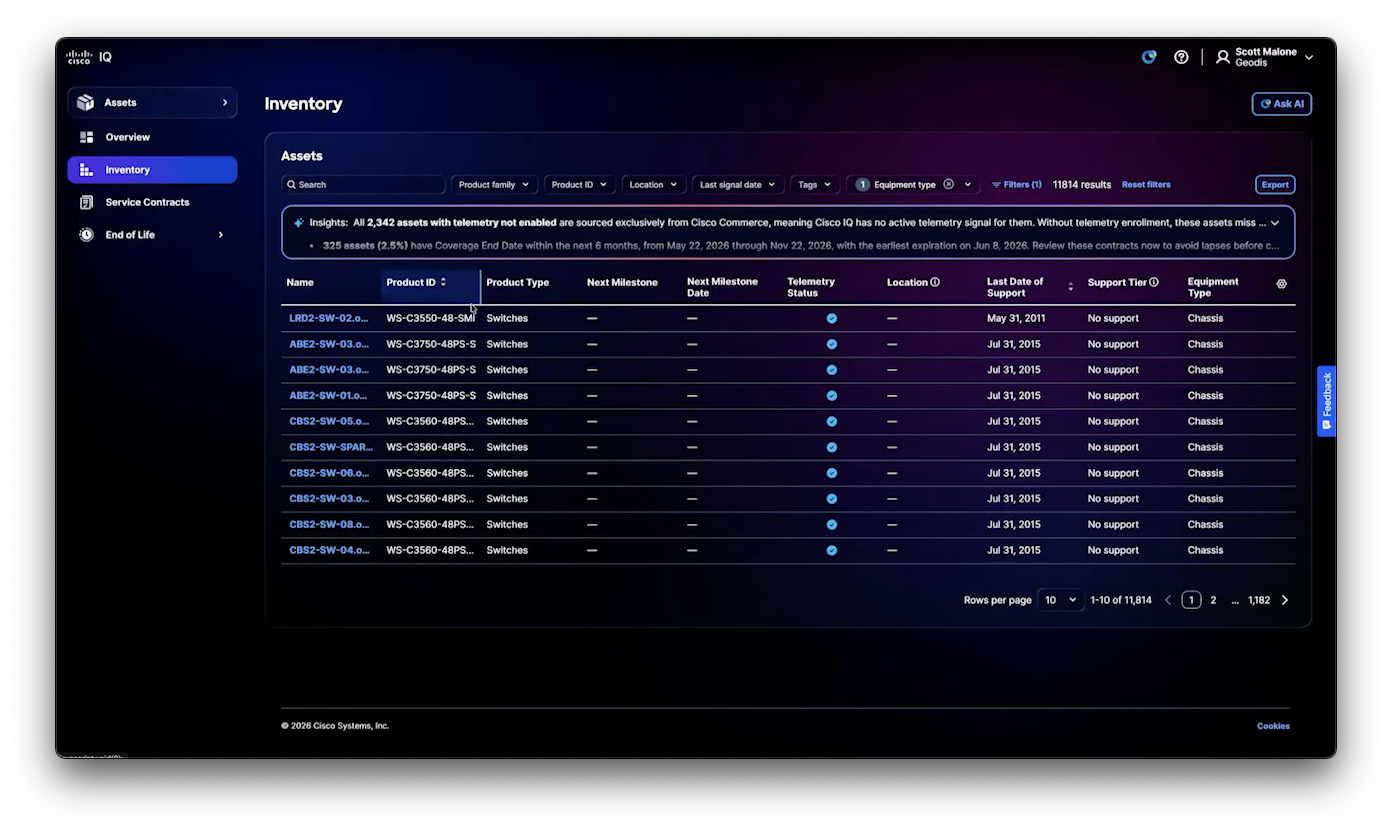Click the Telemetry Status column header
Viewport: 1392px width, 832px height.
point(811,287)
